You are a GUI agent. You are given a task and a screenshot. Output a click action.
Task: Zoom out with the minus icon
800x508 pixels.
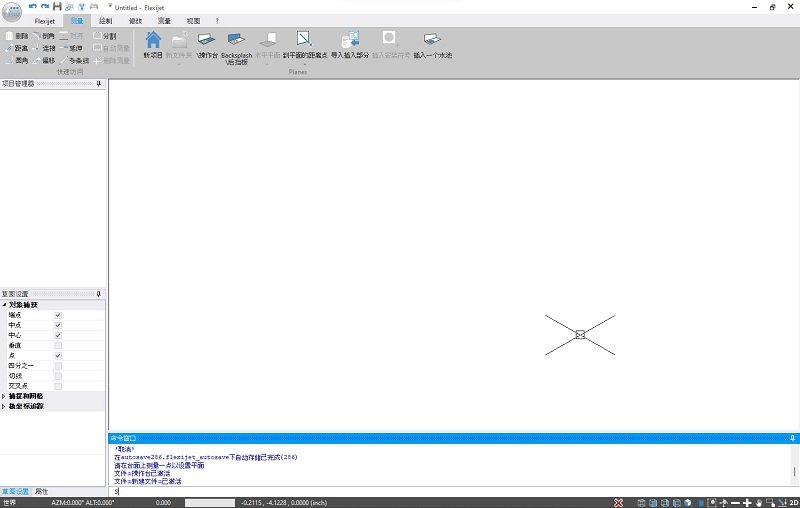click(x=736, y=503)
